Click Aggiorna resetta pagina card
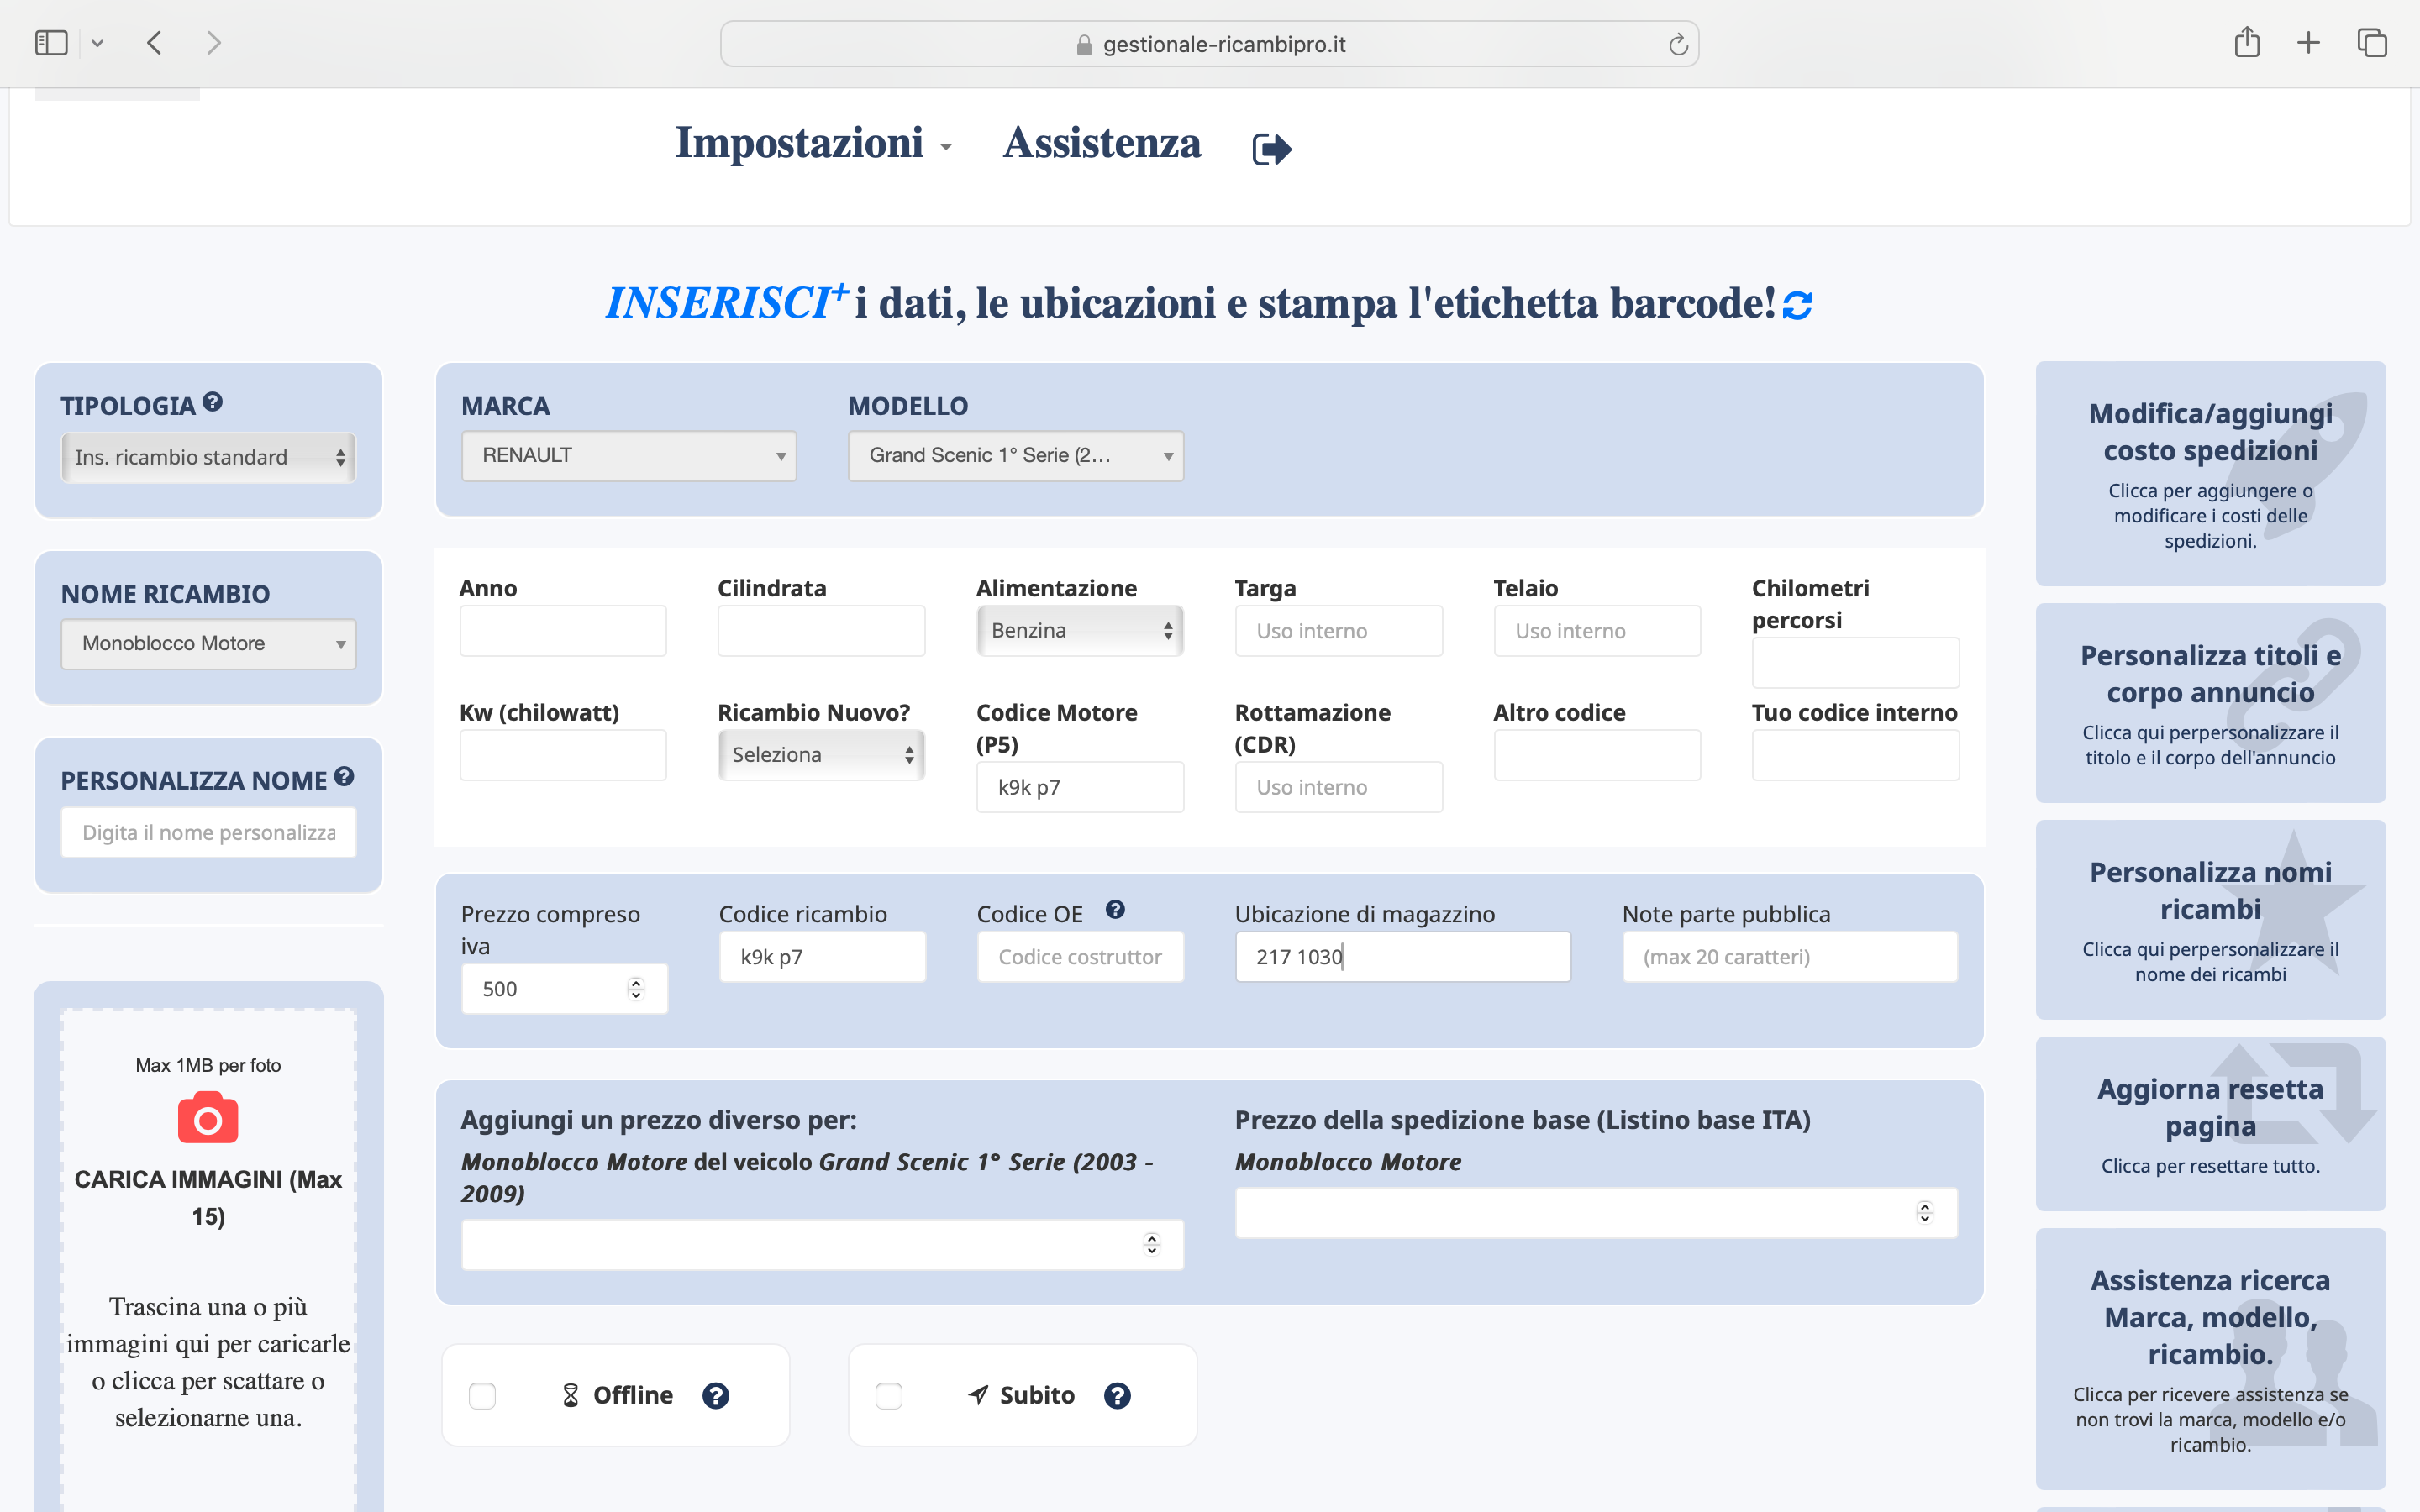This screenshot has width=2420, height=1512. coord(2210,1124)
